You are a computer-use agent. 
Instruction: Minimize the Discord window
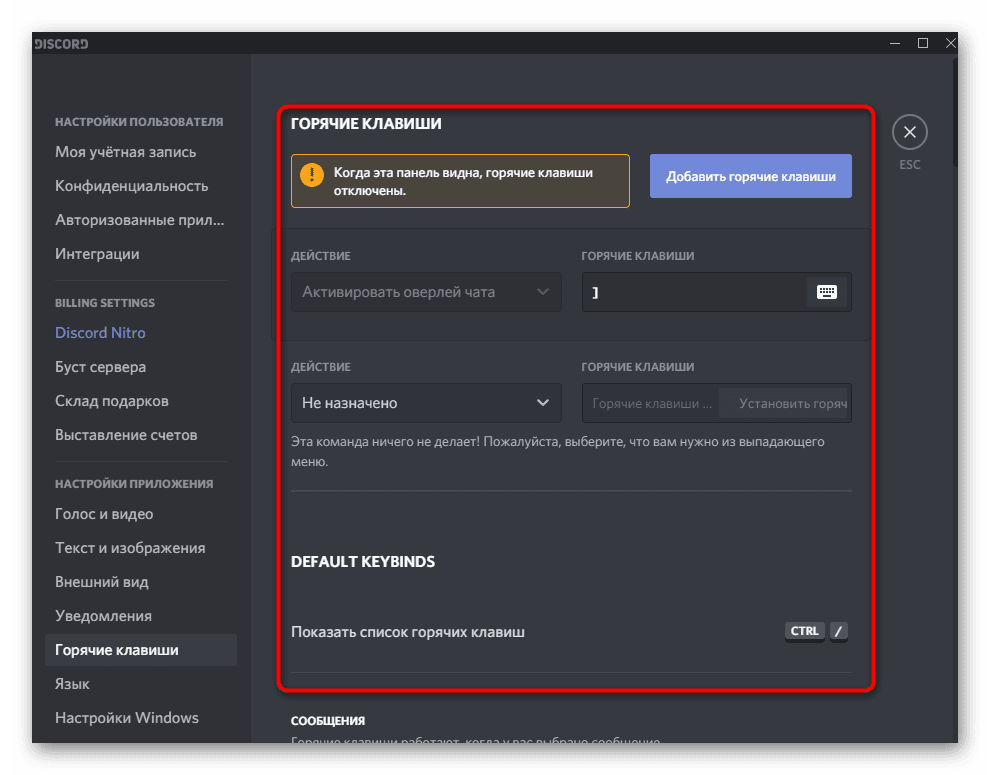tap(895, 43)
